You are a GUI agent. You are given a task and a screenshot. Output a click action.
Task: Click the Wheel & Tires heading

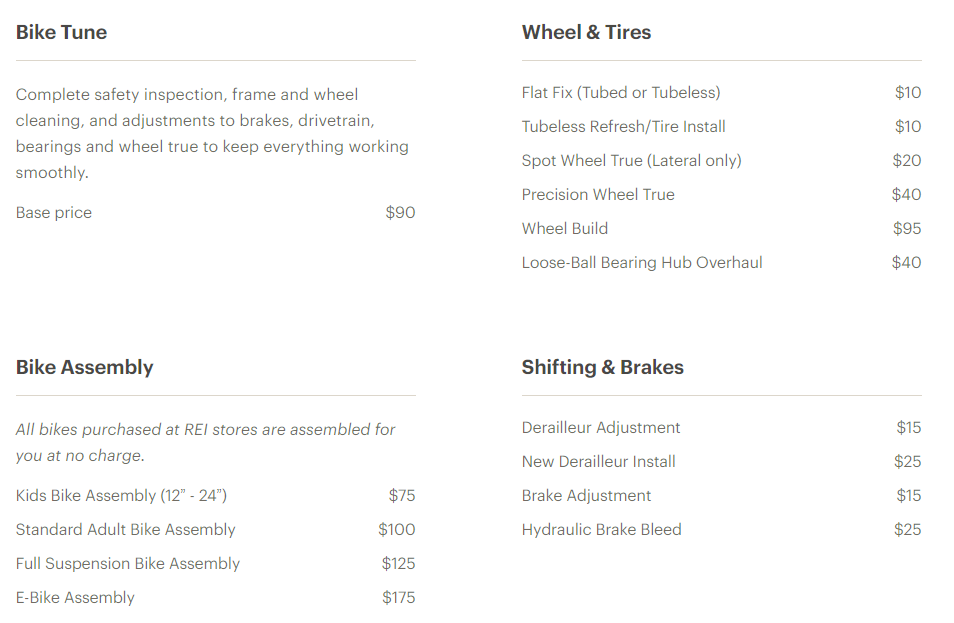[586, 32]
